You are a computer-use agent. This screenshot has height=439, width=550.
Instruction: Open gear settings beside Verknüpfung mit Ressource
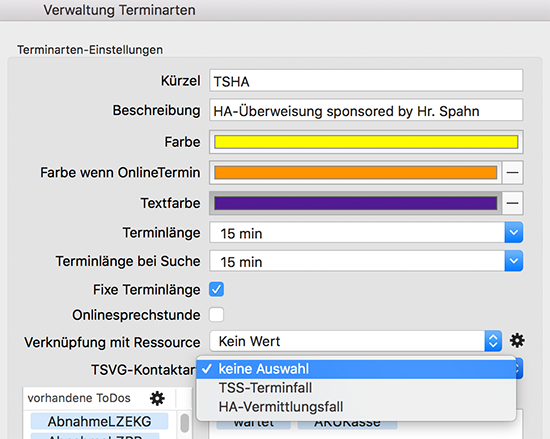pyautogui.click(x=517, y=340)
